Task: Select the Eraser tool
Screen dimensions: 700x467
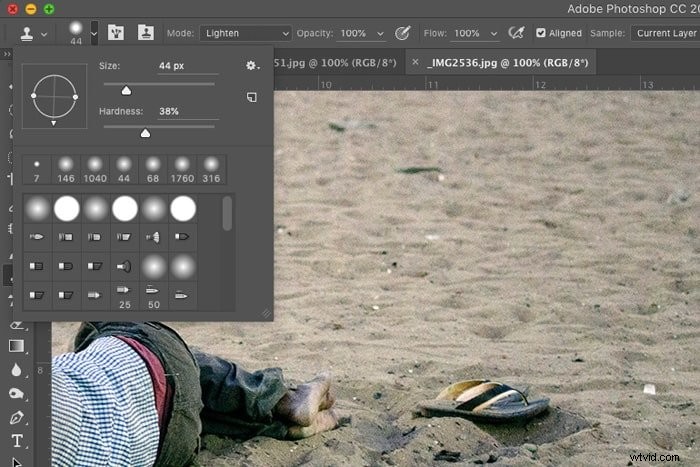Action: pos(17,325)
